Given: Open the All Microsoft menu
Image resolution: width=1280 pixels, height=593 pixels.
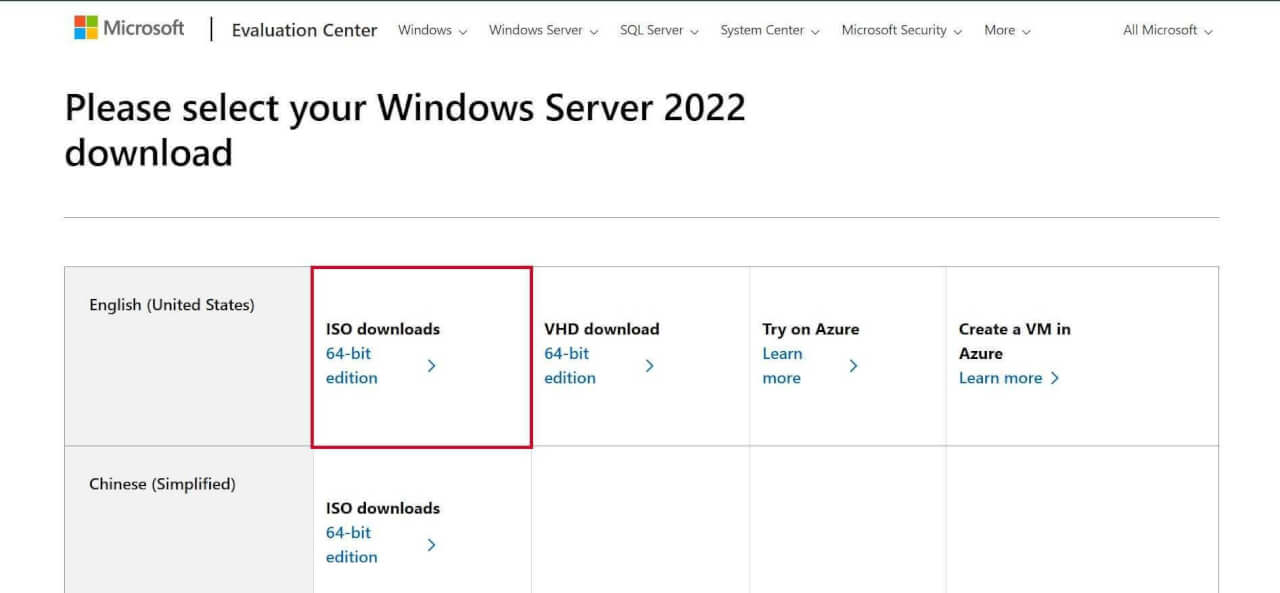Looking at the screenshot, I should 1165,31.
